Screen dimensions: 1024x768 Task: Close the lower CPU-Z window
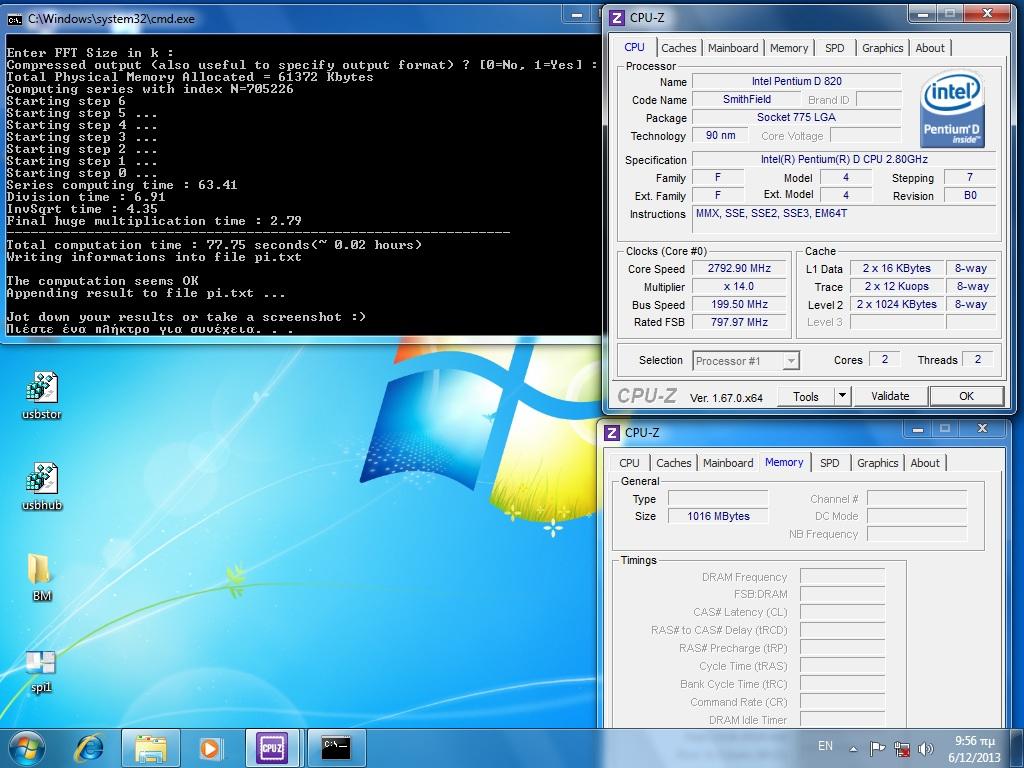(x=982, y=428)
